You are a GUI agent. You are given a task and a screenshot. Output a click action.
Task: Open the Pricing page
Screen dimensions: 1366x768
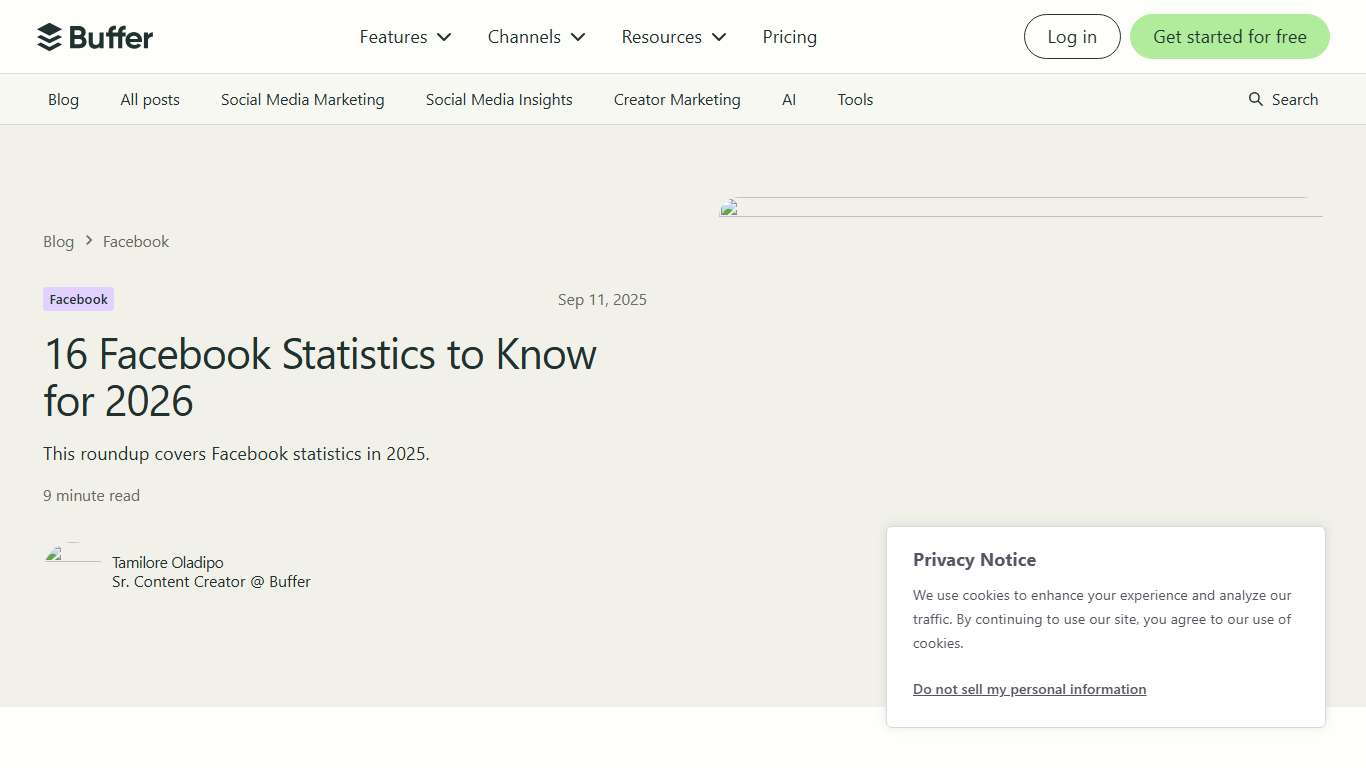(x=789, y=36)
